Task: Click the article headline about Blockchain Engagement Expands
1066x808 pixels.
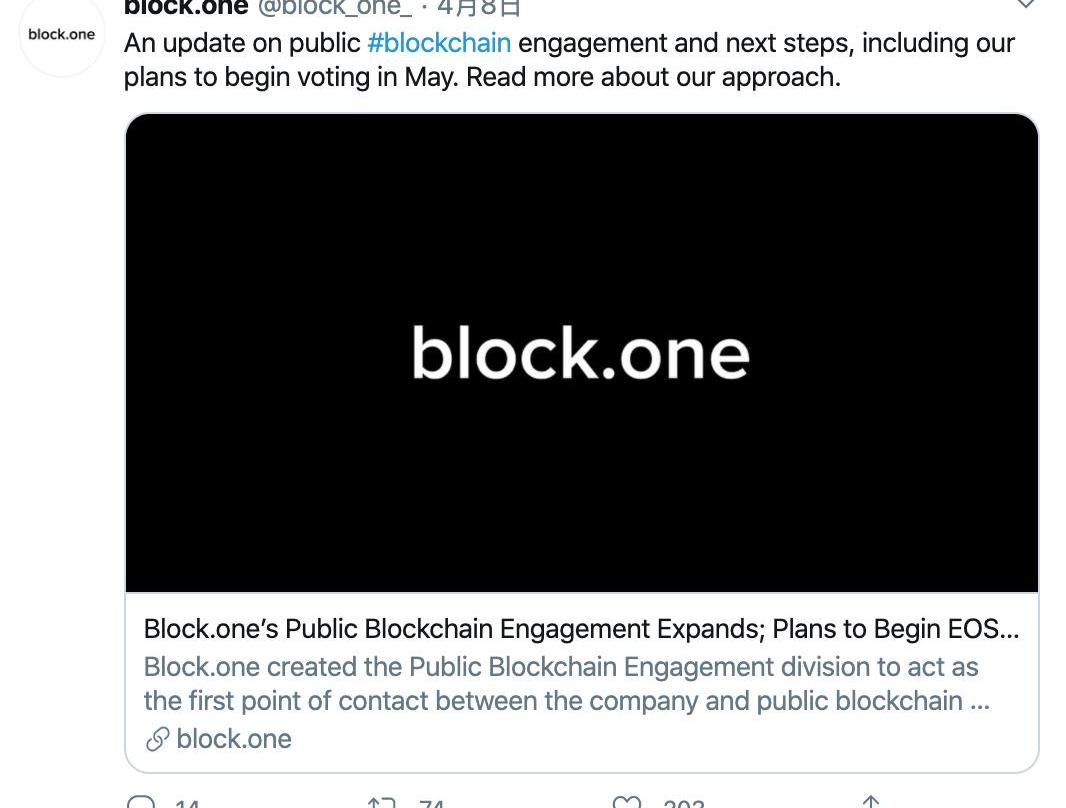Action: pyautogui.click(x=581, y=629)
